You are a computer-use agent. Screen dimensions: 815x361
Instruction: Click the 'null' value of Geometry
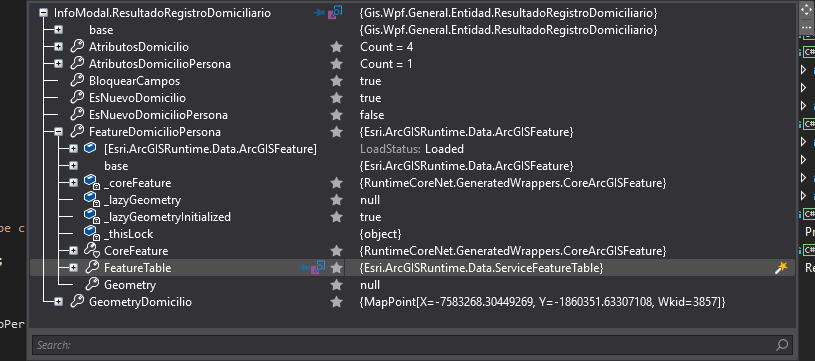tap(370, 285)
